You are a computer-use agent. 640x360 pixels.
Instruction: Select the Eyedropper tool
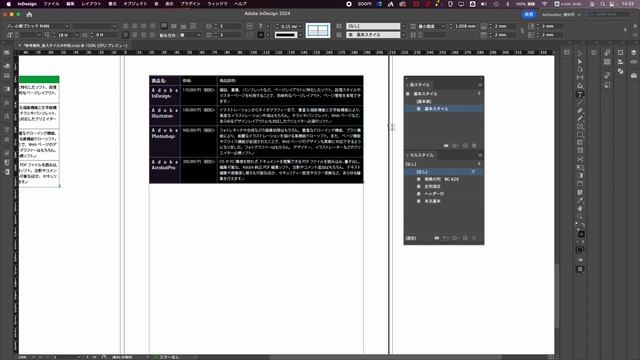coord(580,200)
